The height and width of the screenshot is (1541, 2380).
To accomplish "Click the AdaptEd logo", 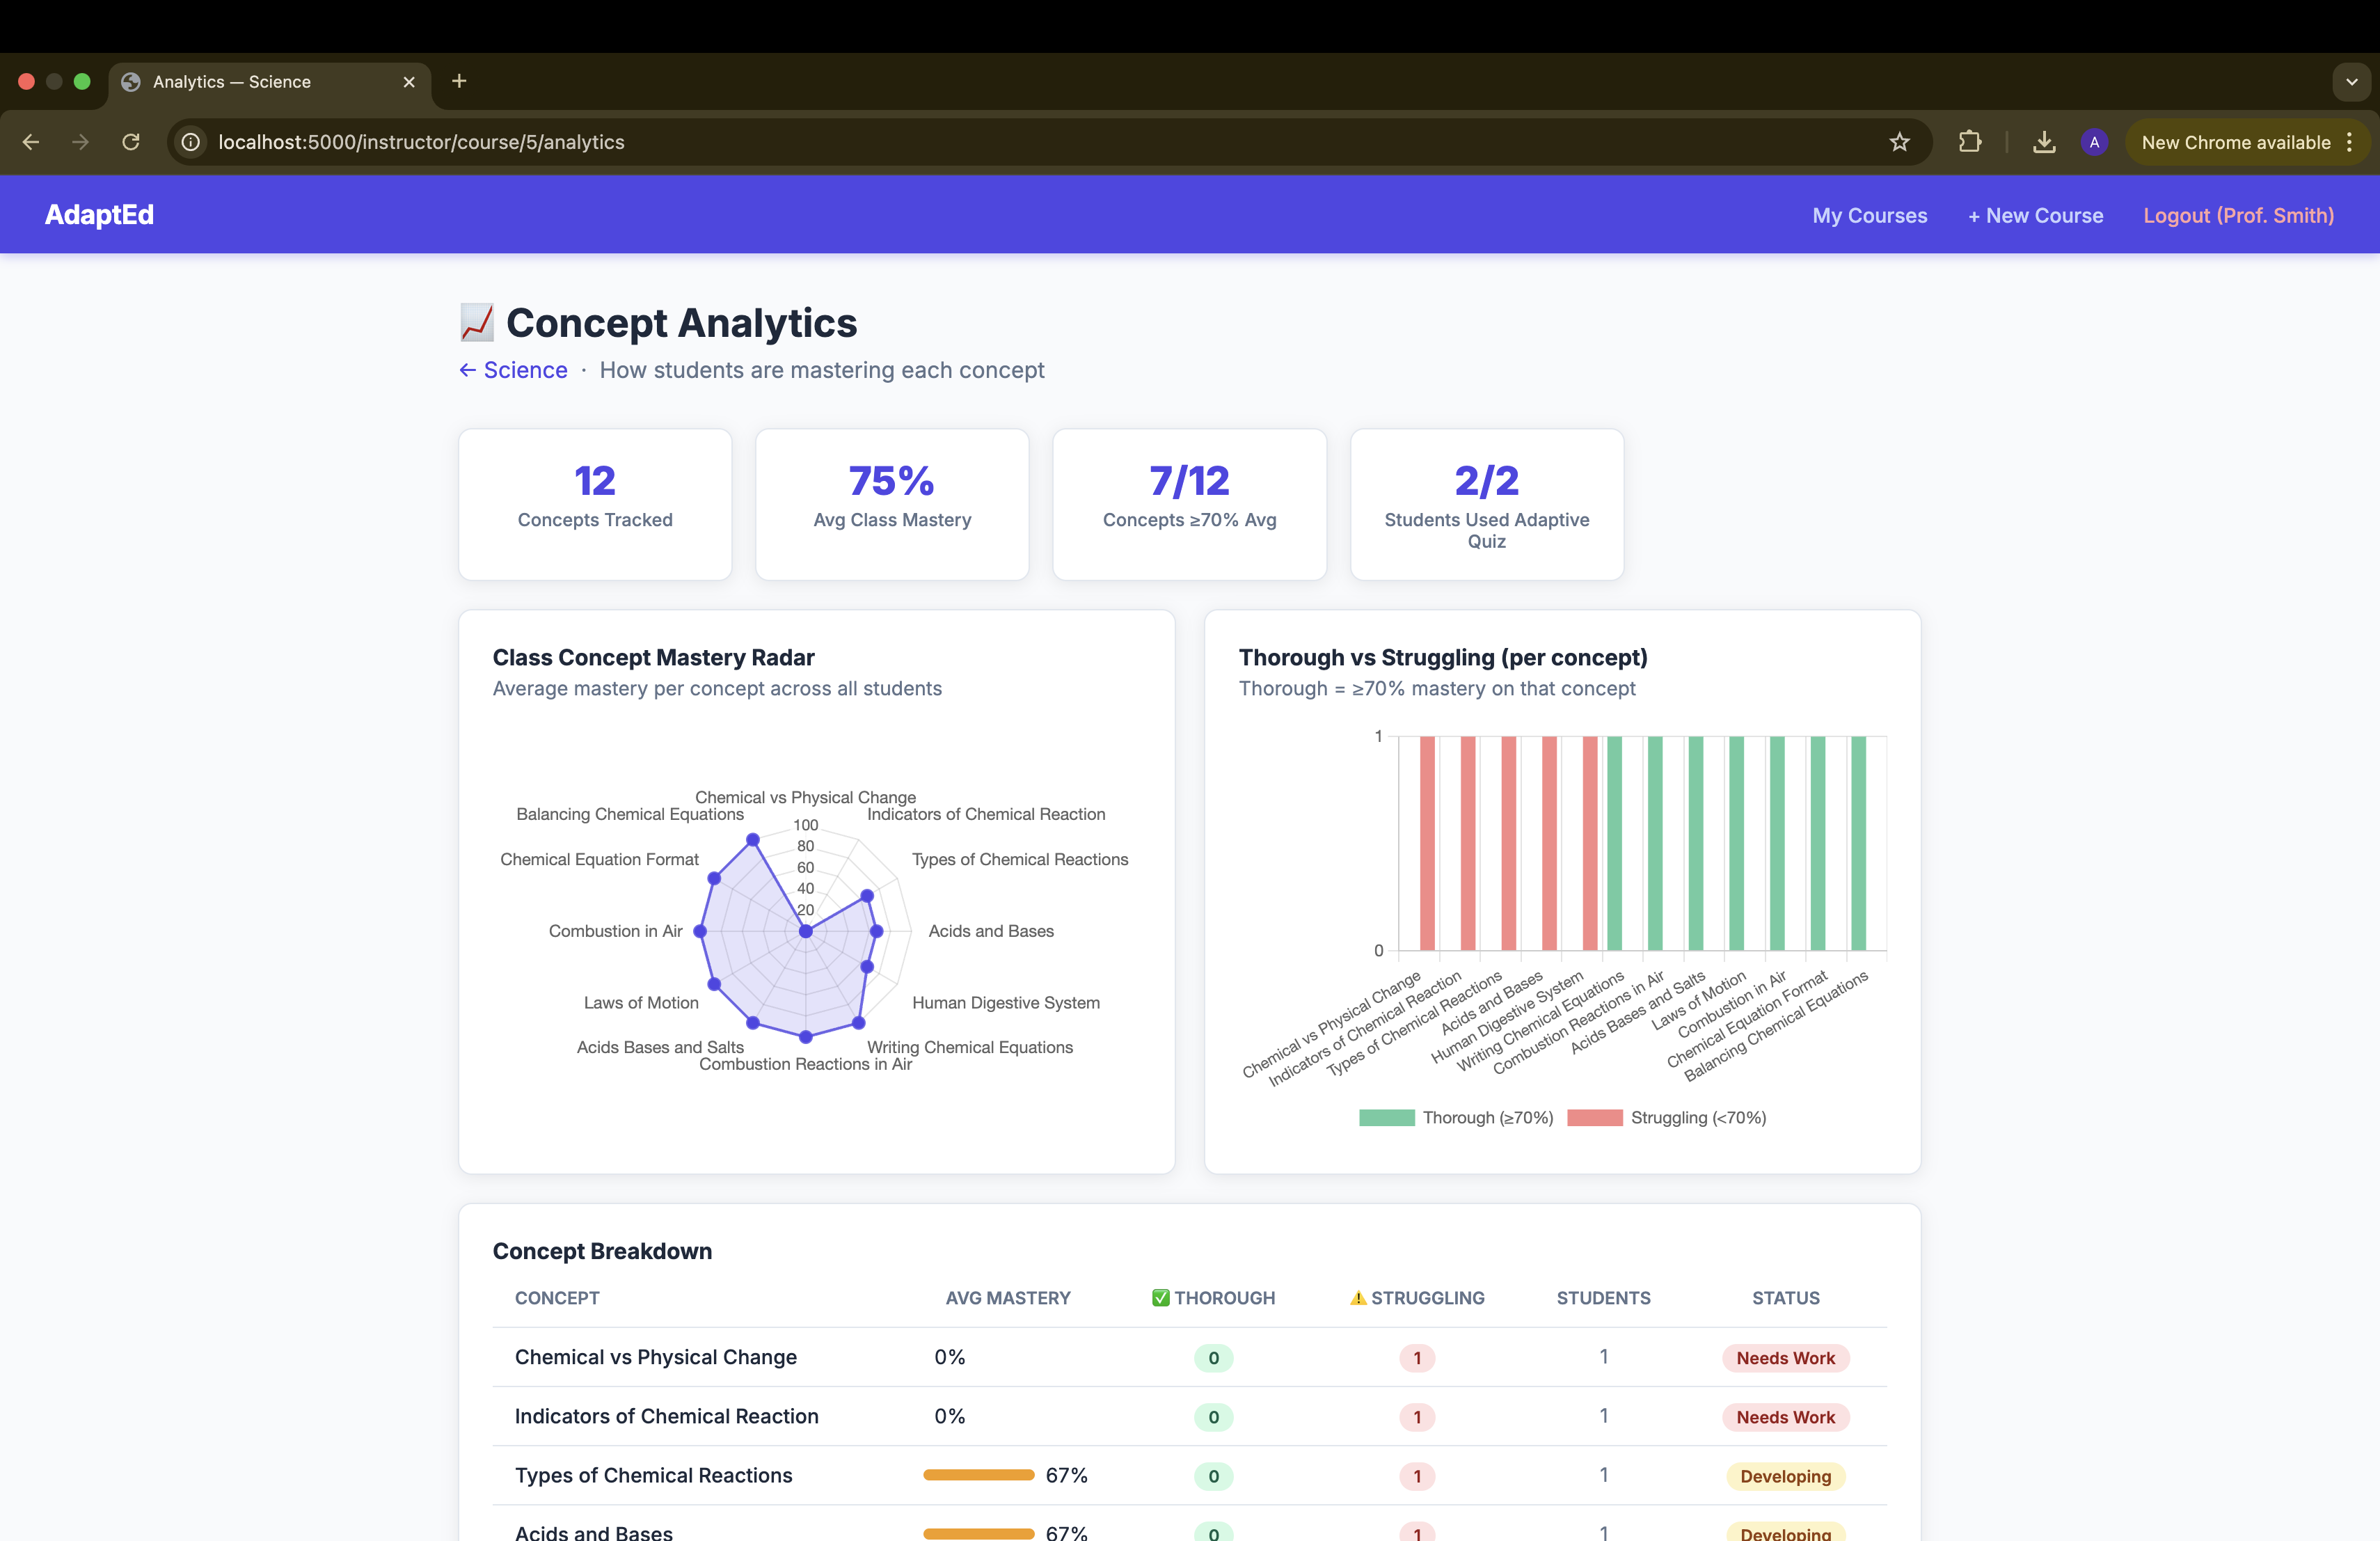I will [x=99, y=214].
